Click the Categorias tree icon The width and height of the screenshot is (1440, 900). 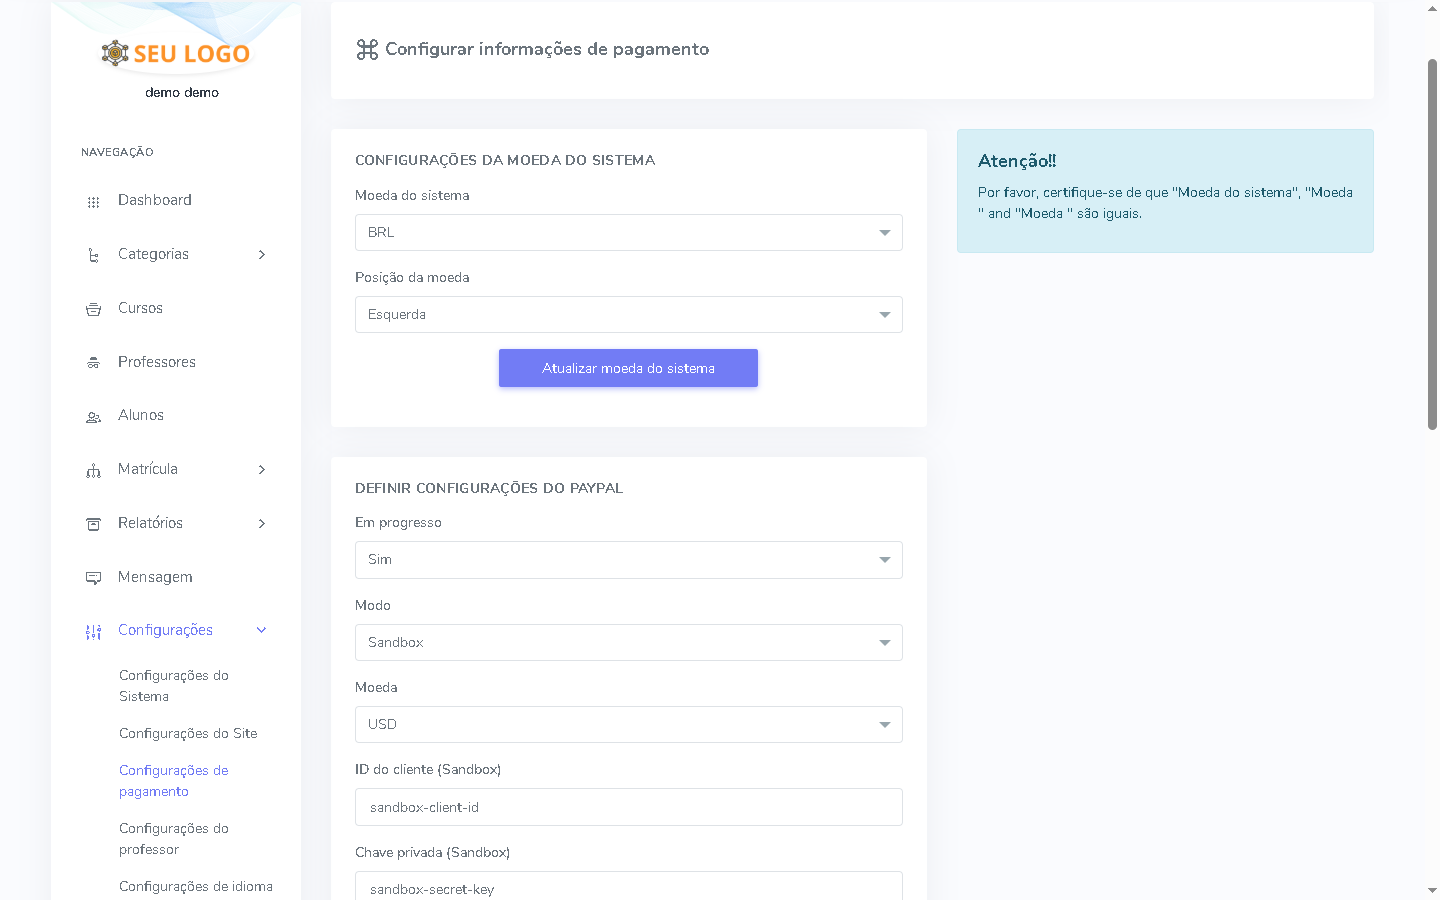point(93,255)
